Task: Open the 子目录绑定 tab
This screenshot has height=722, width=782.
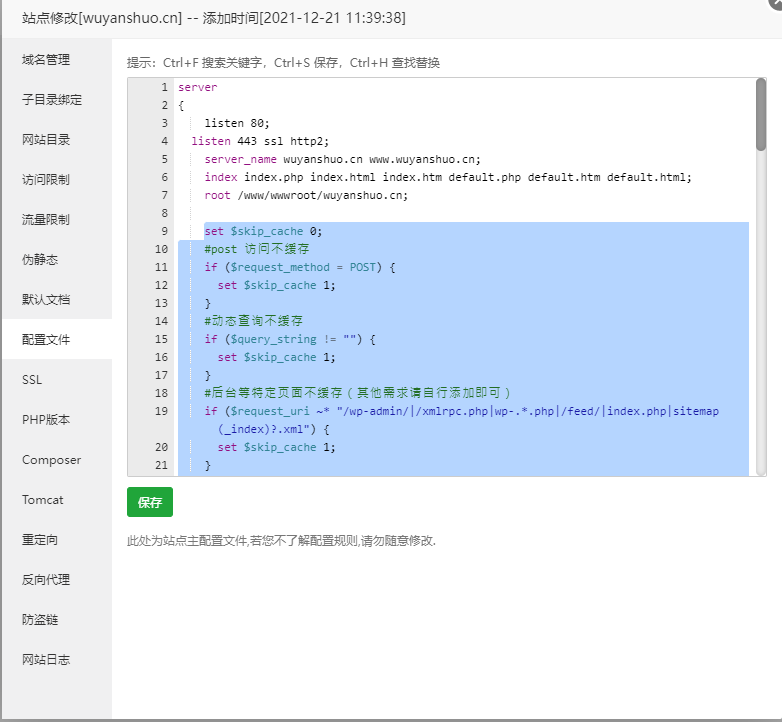Action: pos(57,100)
